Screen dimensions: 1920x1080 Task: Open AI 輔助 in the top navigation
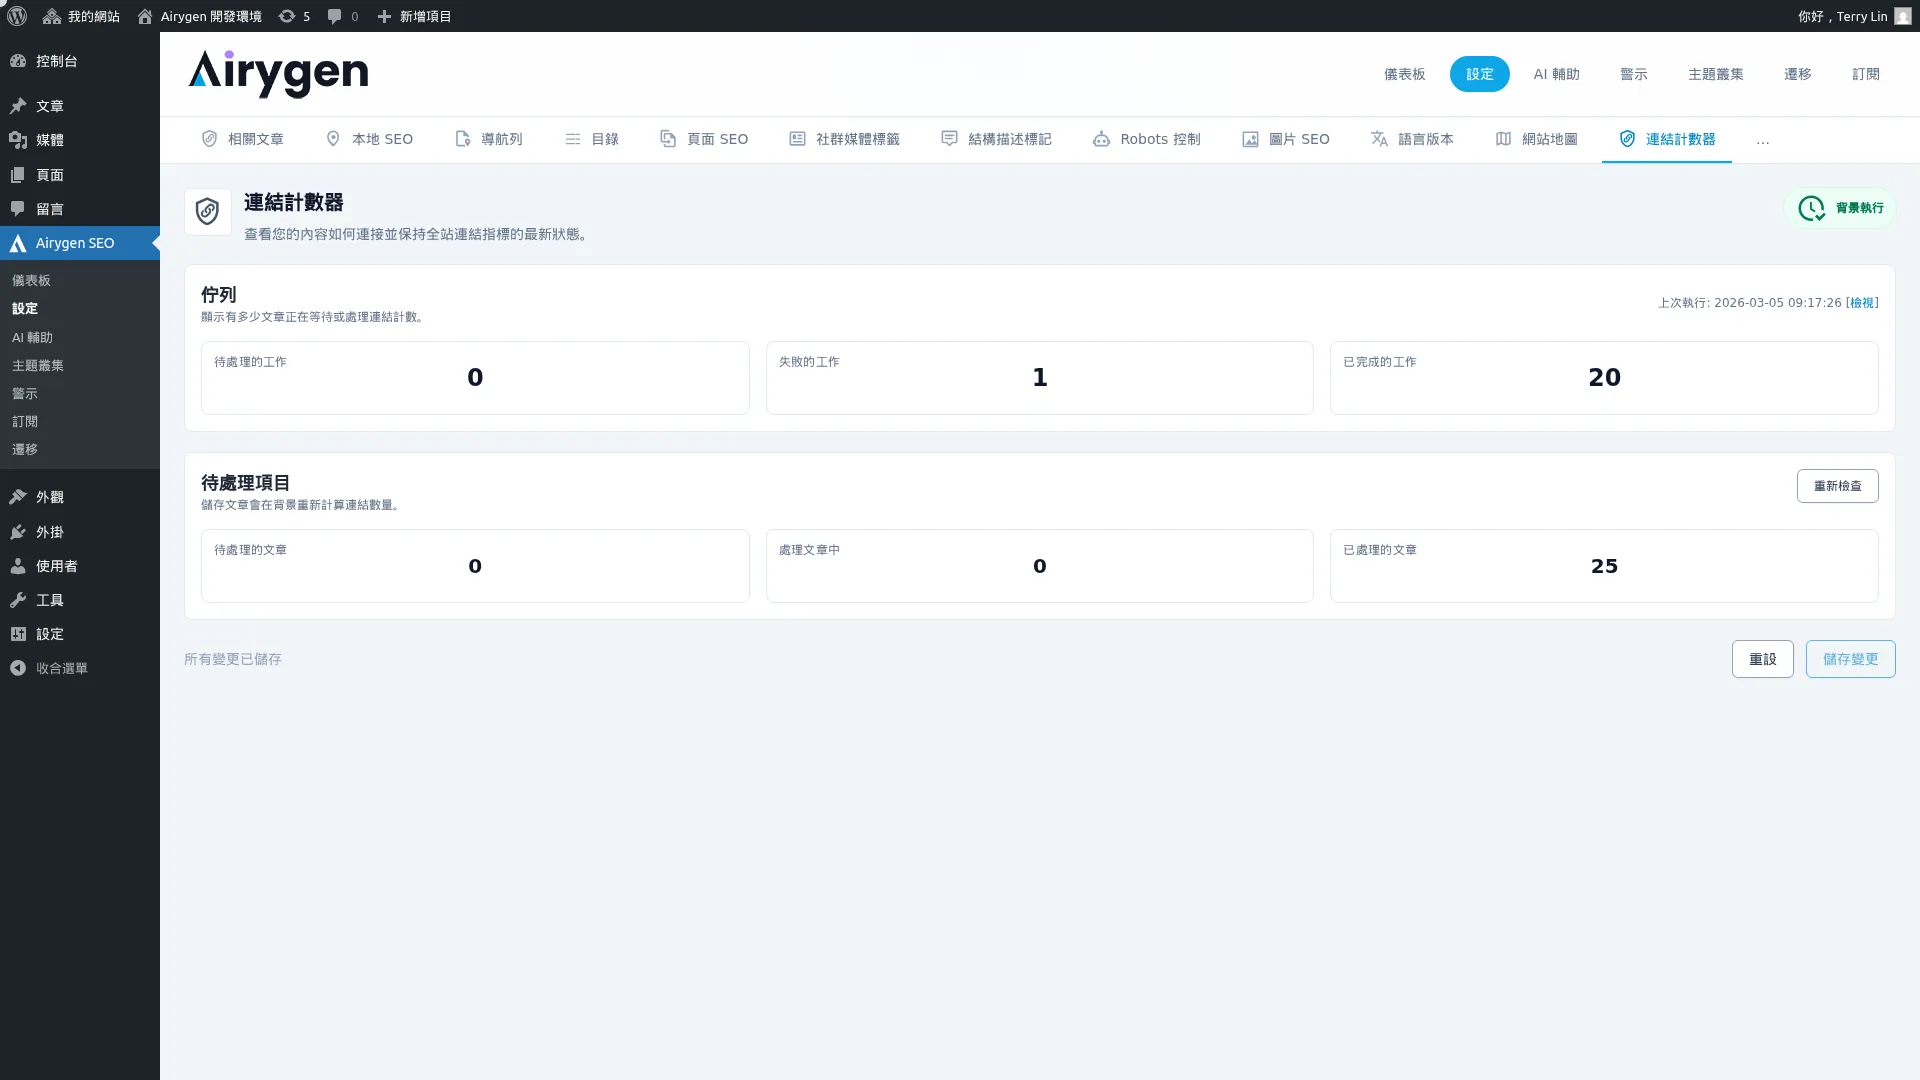[1557, 74]
